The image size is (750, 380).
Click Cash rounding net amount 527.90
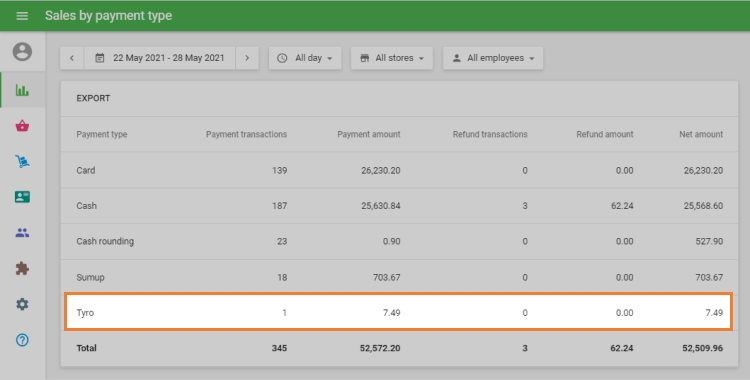[x=709, y=241]
